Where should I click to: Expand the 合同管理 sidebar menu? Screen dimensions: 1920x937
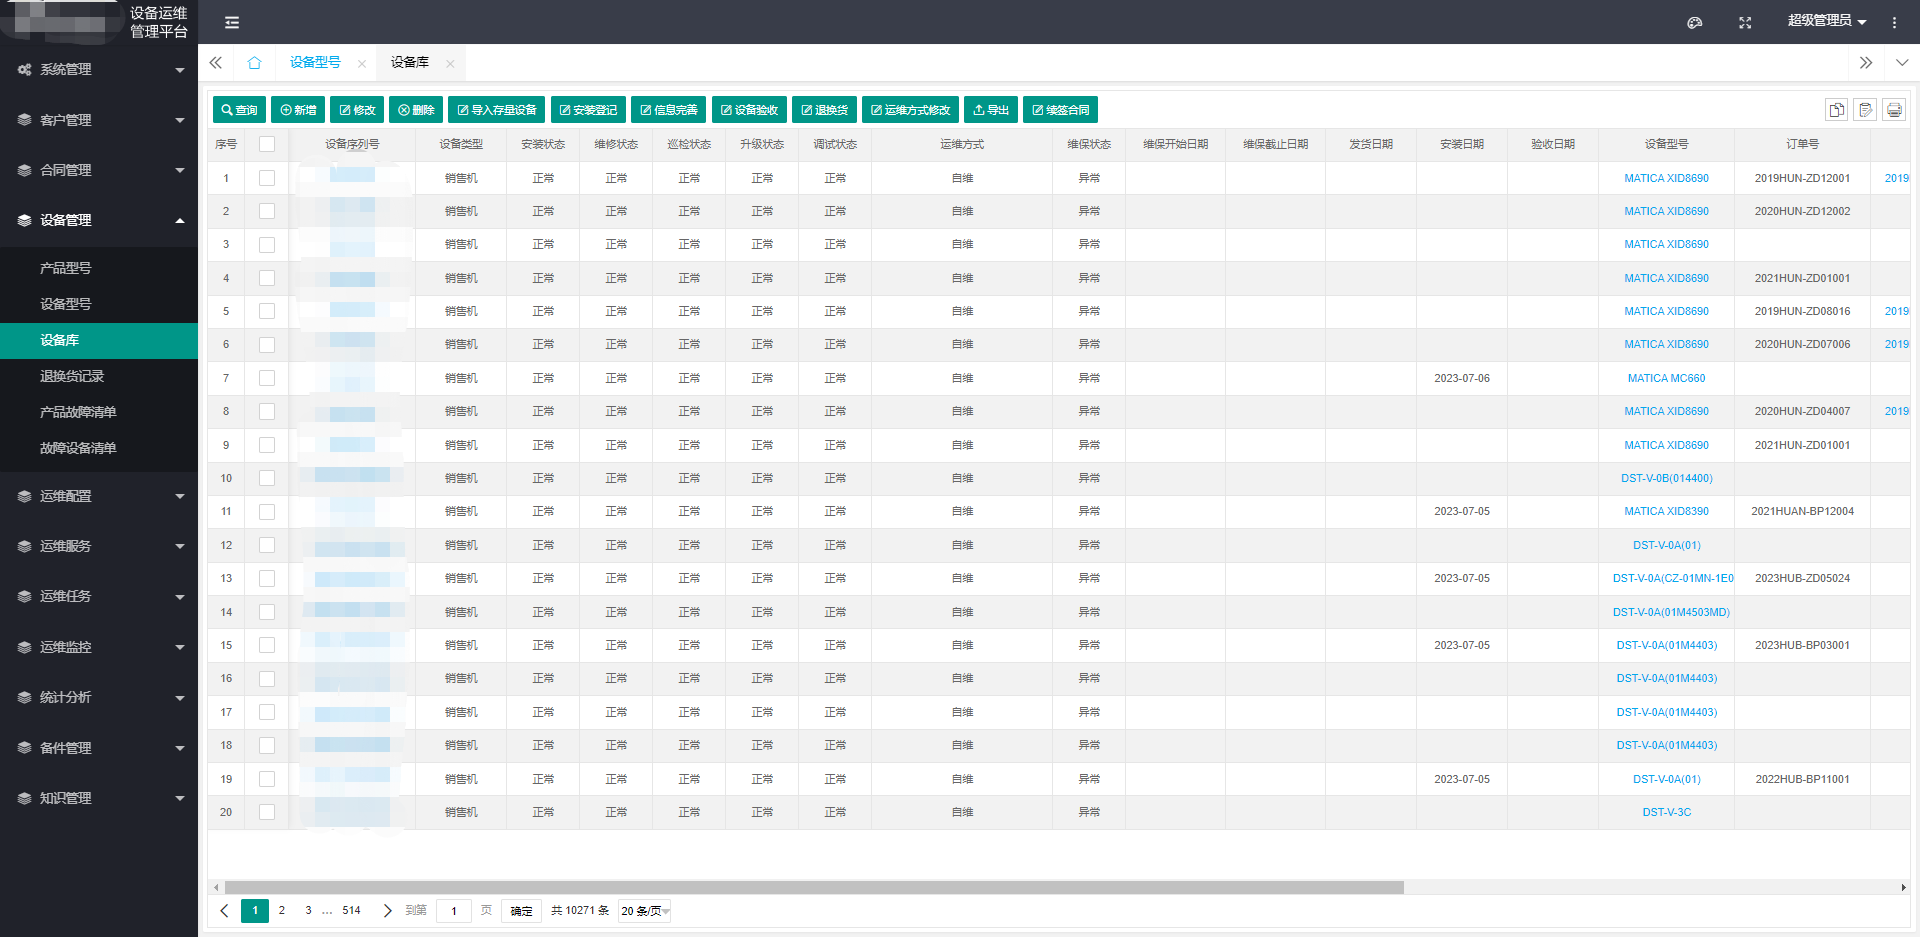(99, 170)
